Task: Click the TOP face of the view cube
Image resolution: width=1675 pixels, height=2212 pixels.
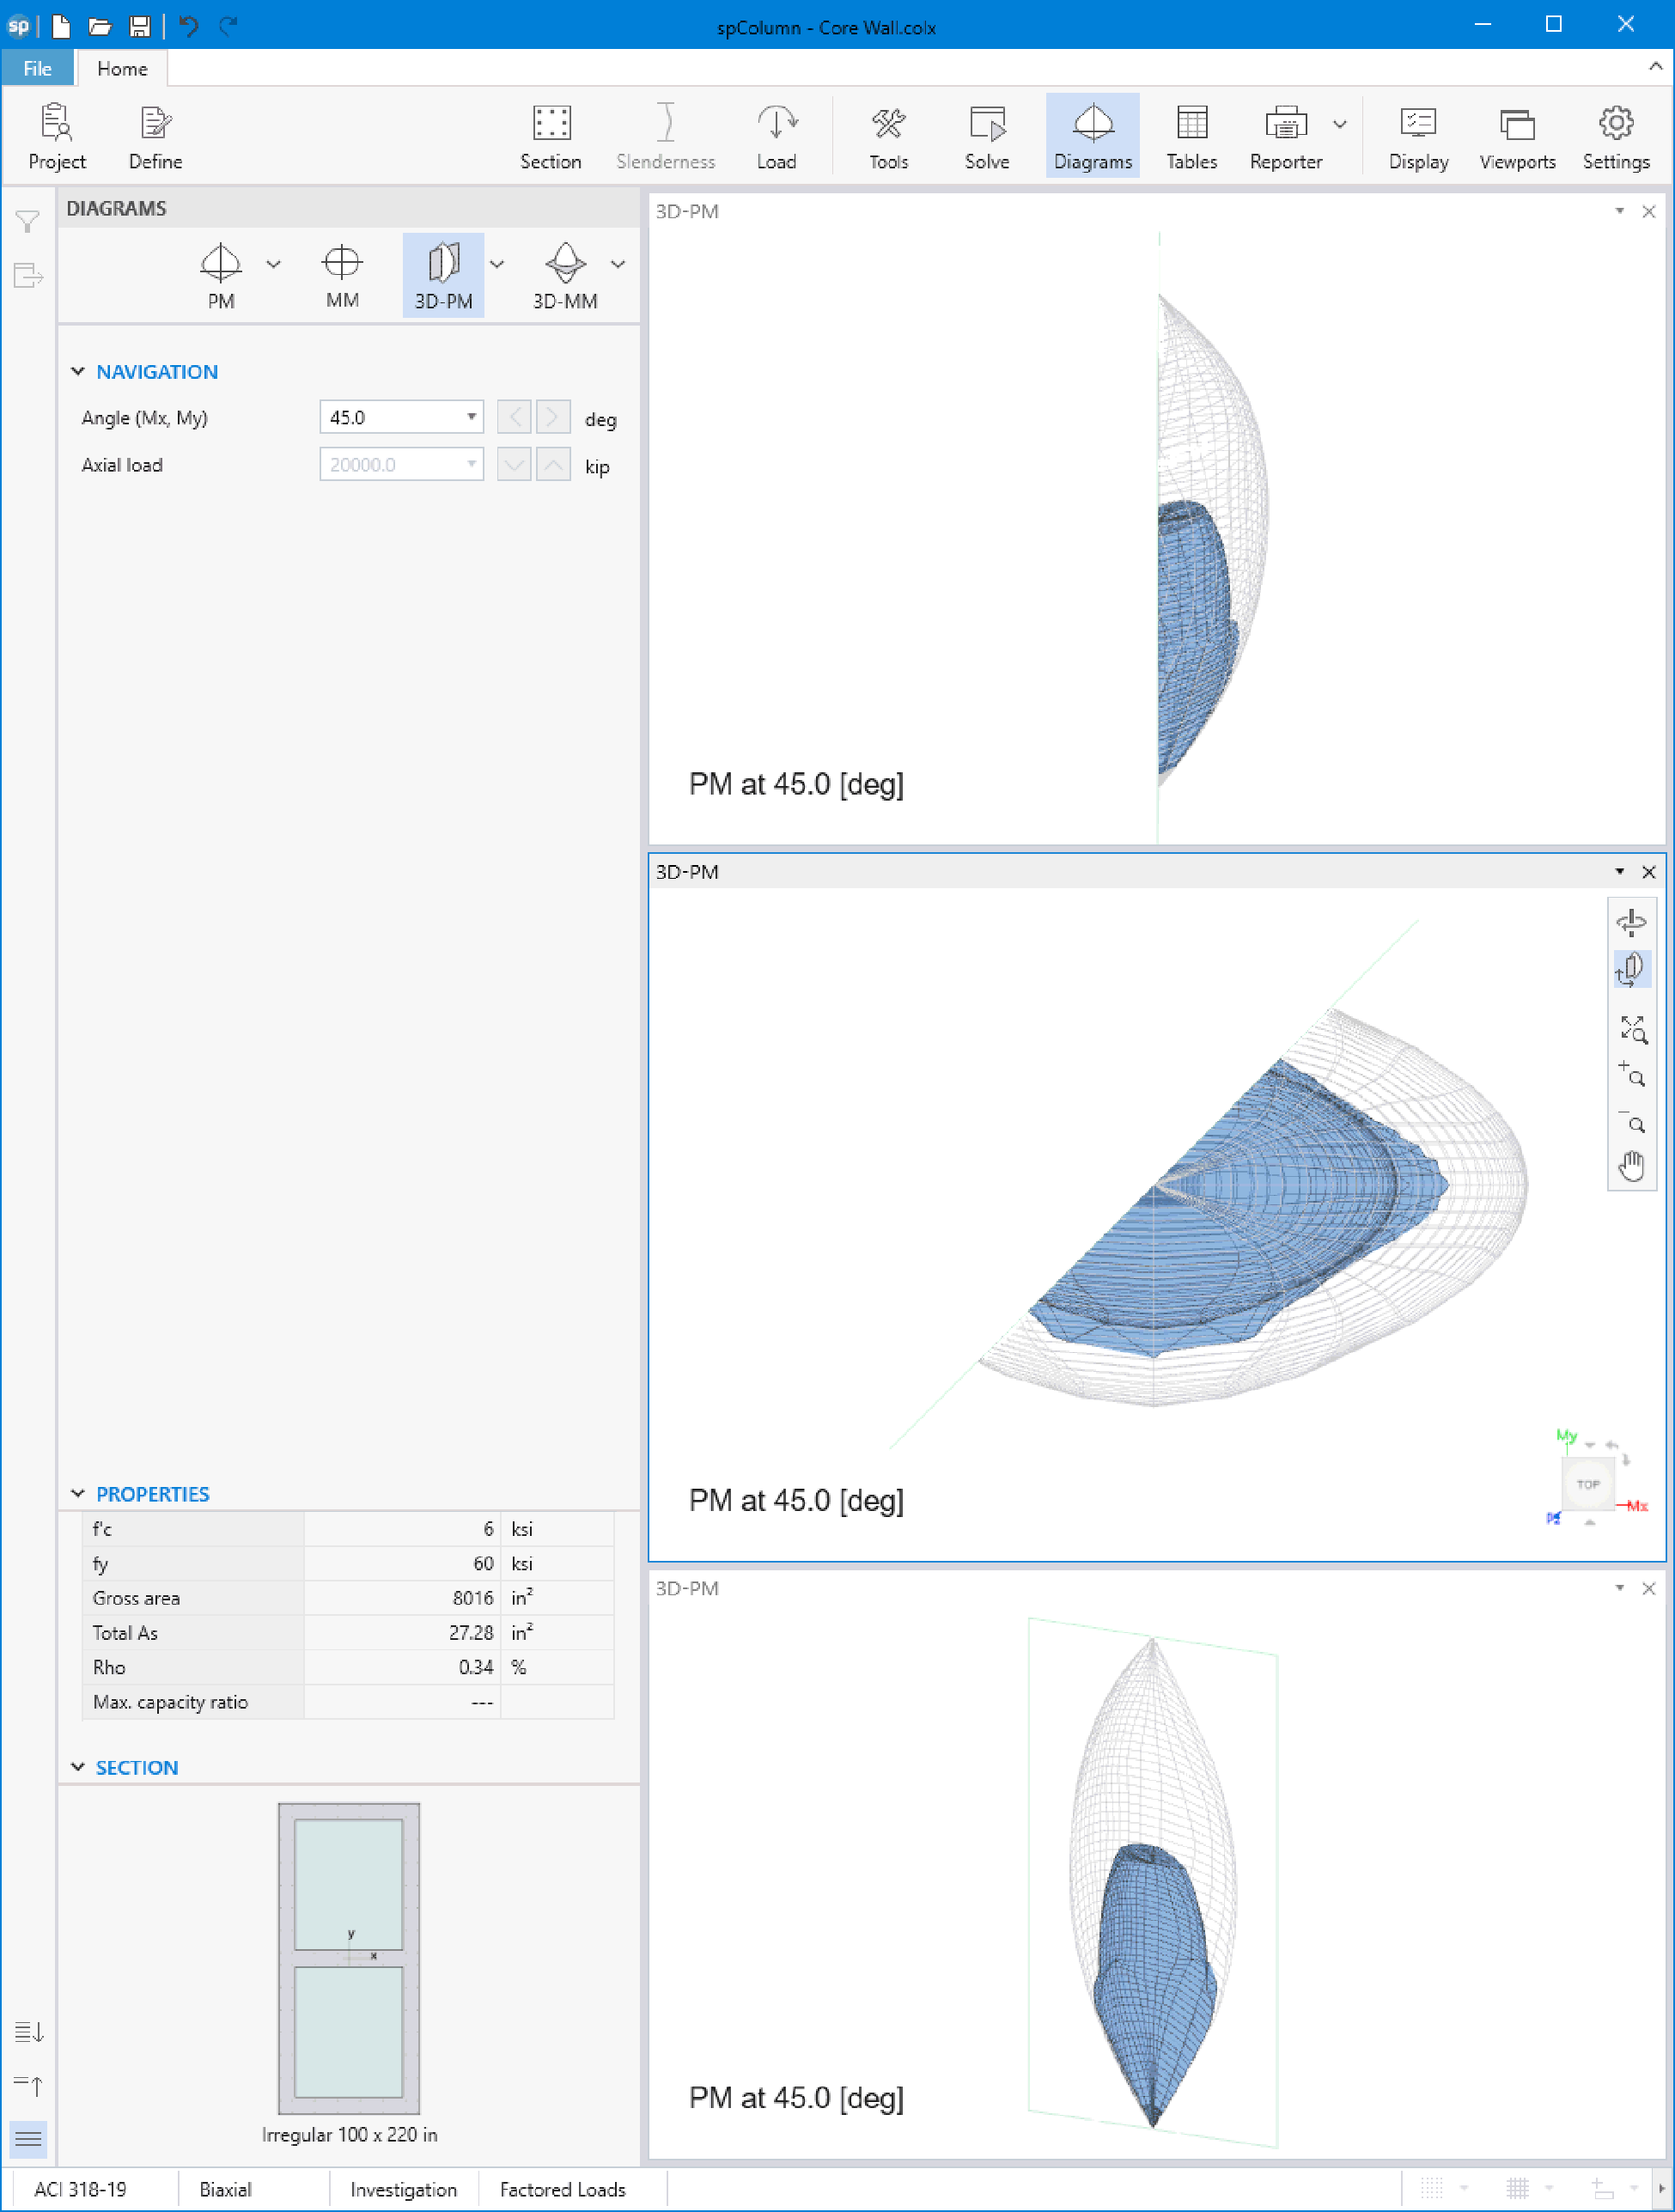Action: coord(1587,1485)
